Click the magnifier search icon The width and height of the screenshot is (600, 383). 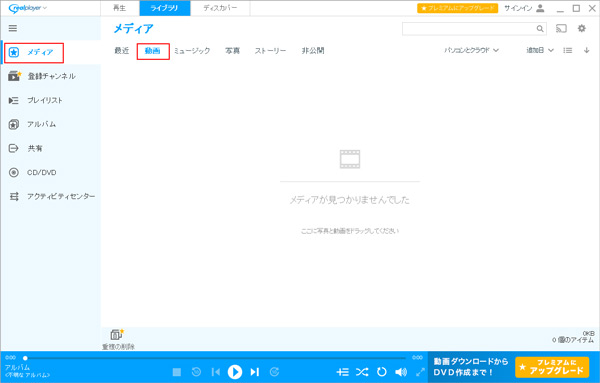click(x=540, y=29)
